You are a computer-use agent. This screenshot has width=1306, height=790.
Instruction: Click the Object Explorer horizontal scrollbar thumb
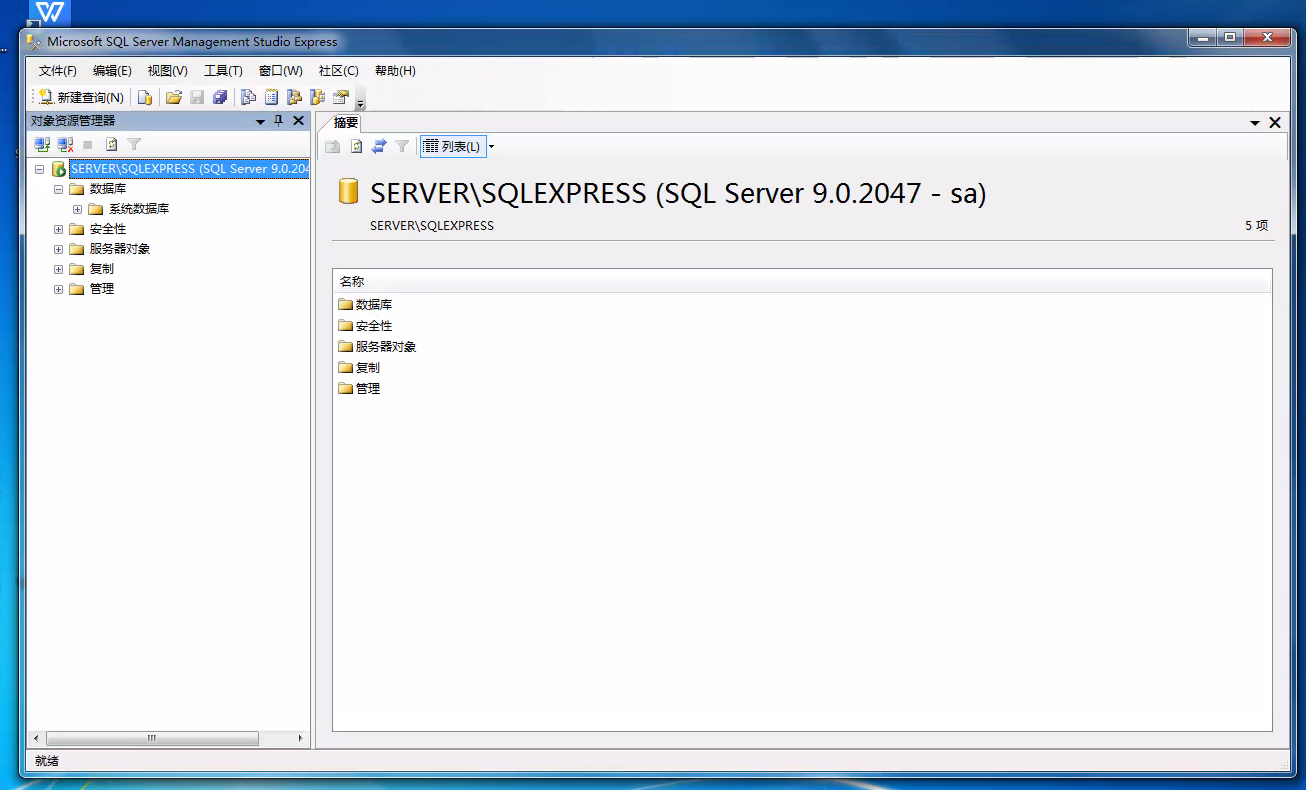click(x=152, y=738)
